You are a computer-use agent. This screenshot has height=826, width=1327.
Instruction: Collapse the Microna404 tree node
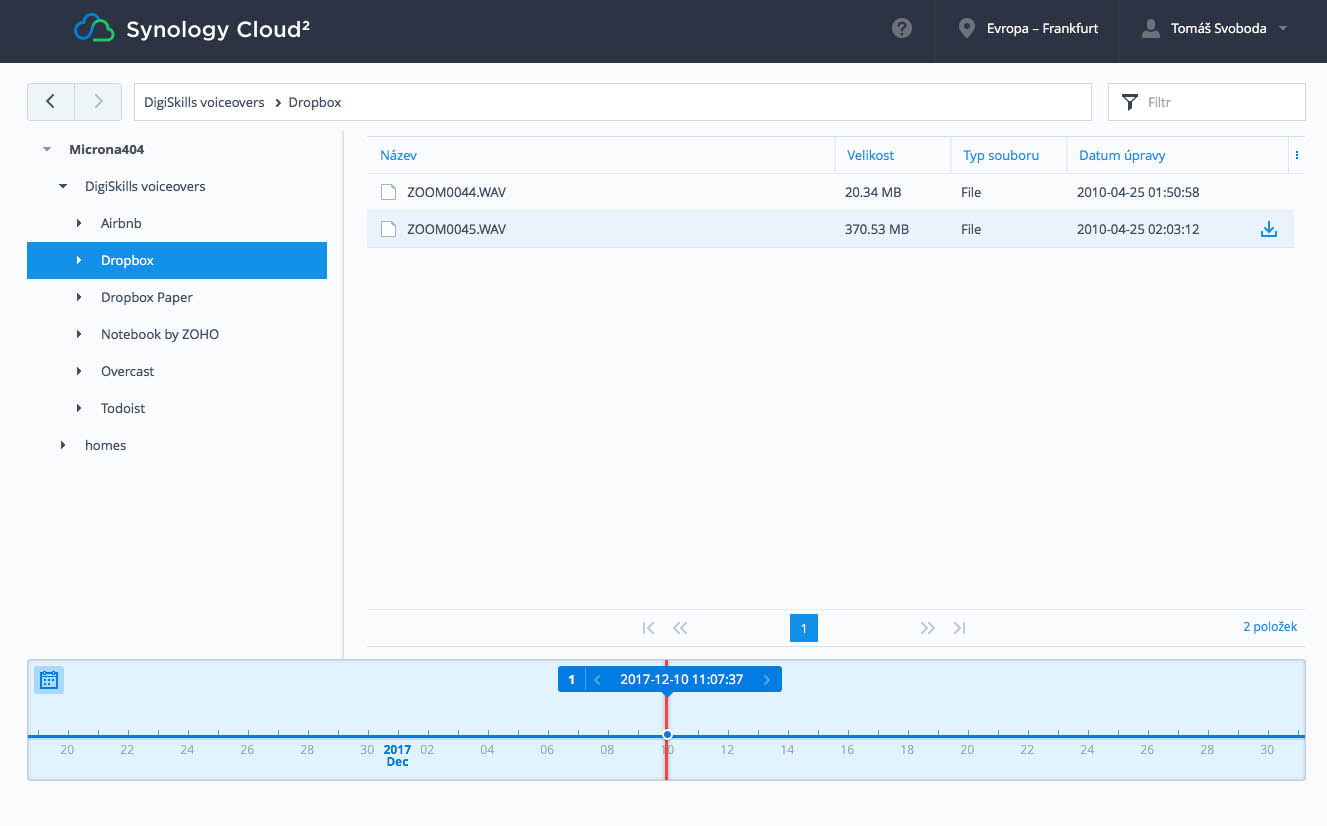(x=47, y=149)
